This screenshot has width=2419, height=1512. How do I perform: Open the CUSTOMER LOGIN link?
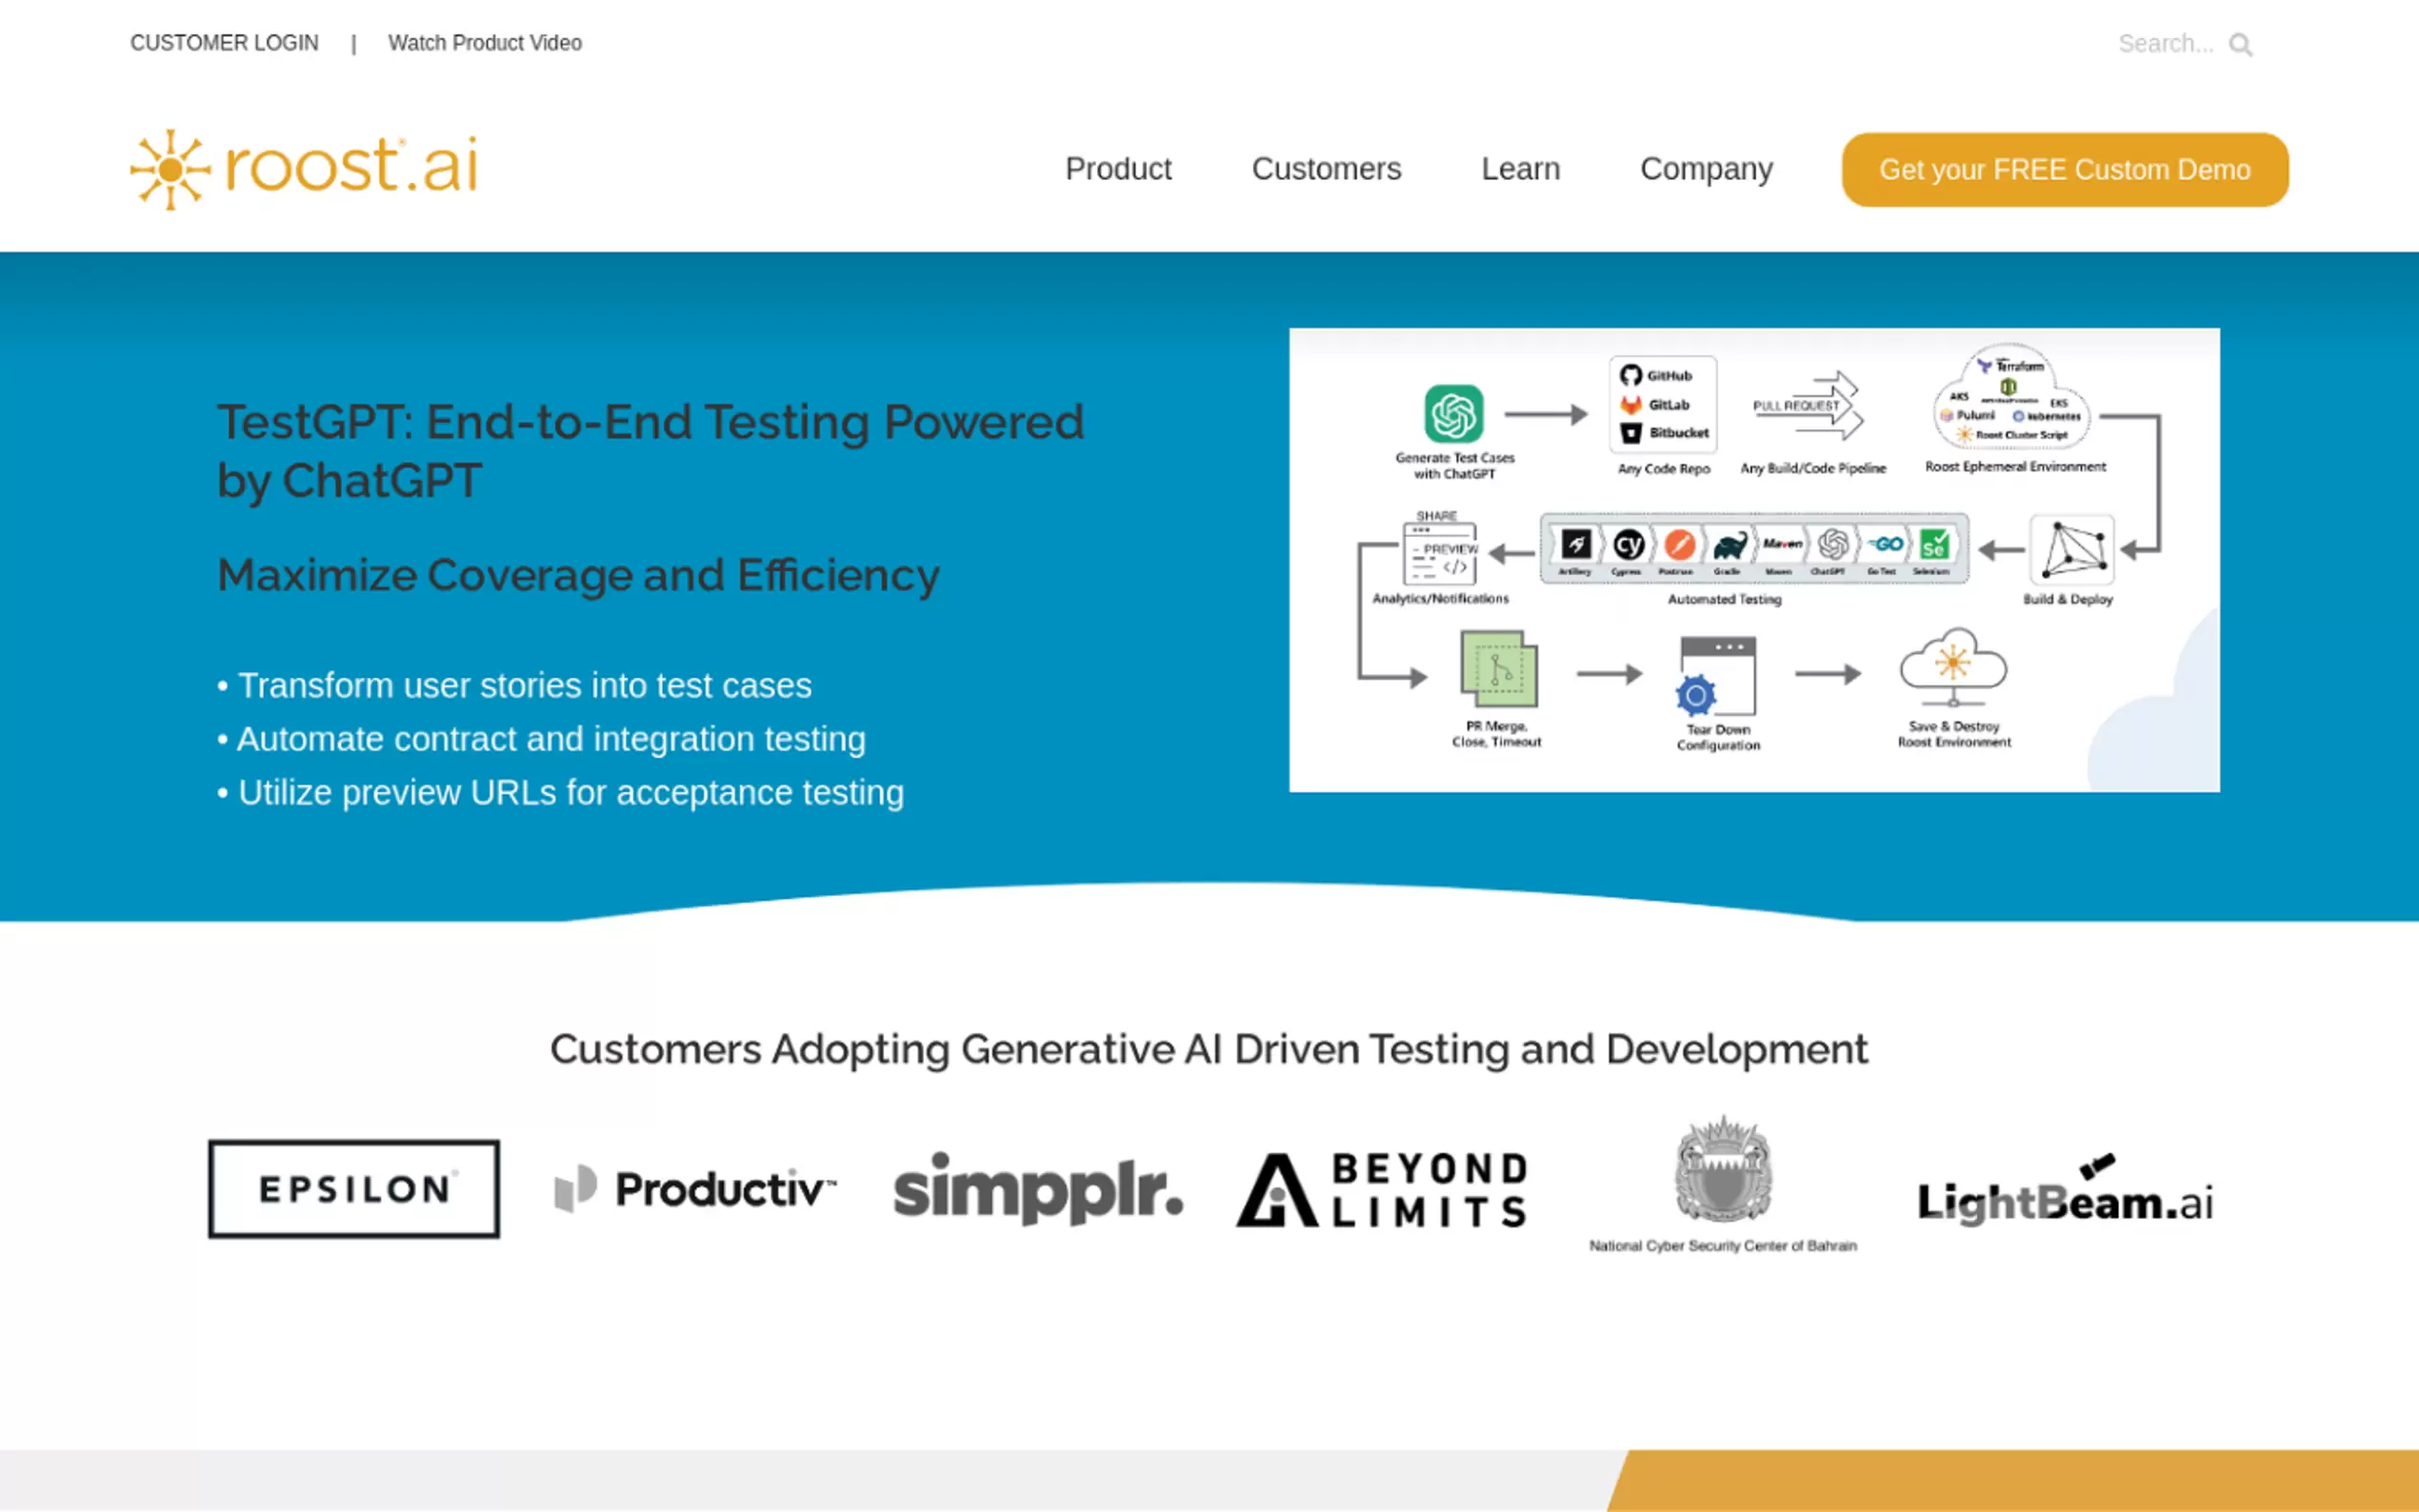[x=224, y=43]
